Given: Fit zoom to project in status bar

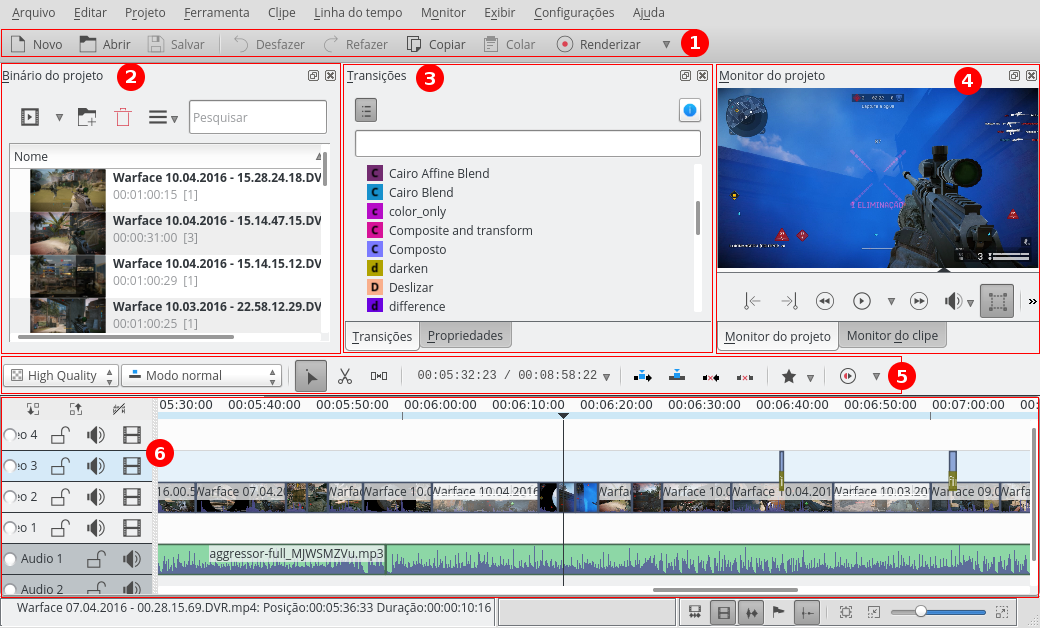Looking at the screenshot, I should [846, 611].
